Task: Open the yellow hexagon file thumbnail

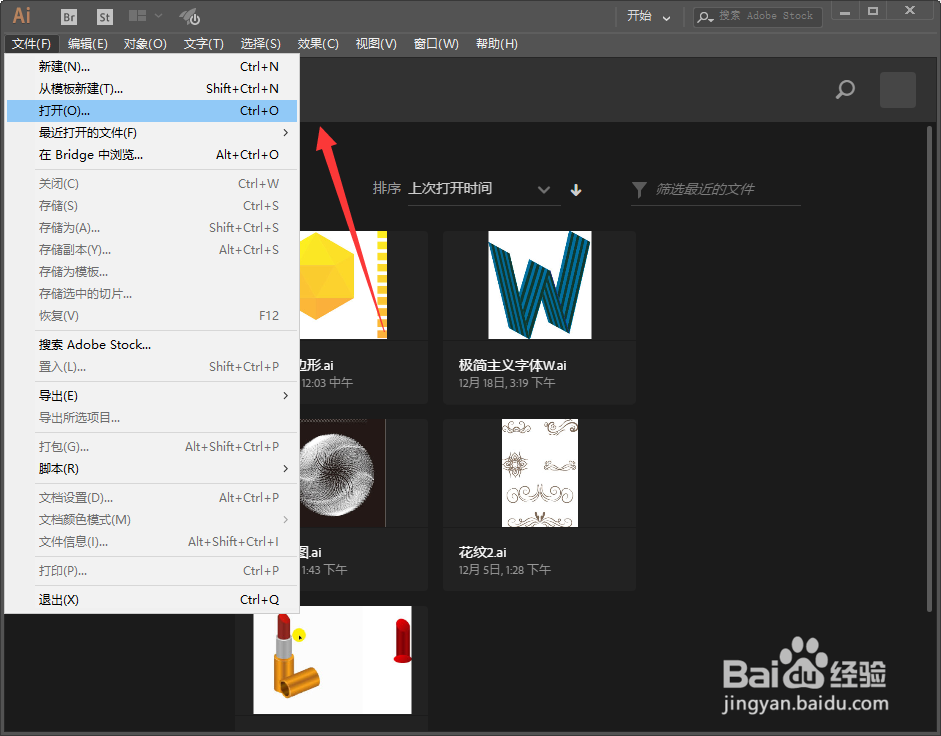Action: point(343,285)
